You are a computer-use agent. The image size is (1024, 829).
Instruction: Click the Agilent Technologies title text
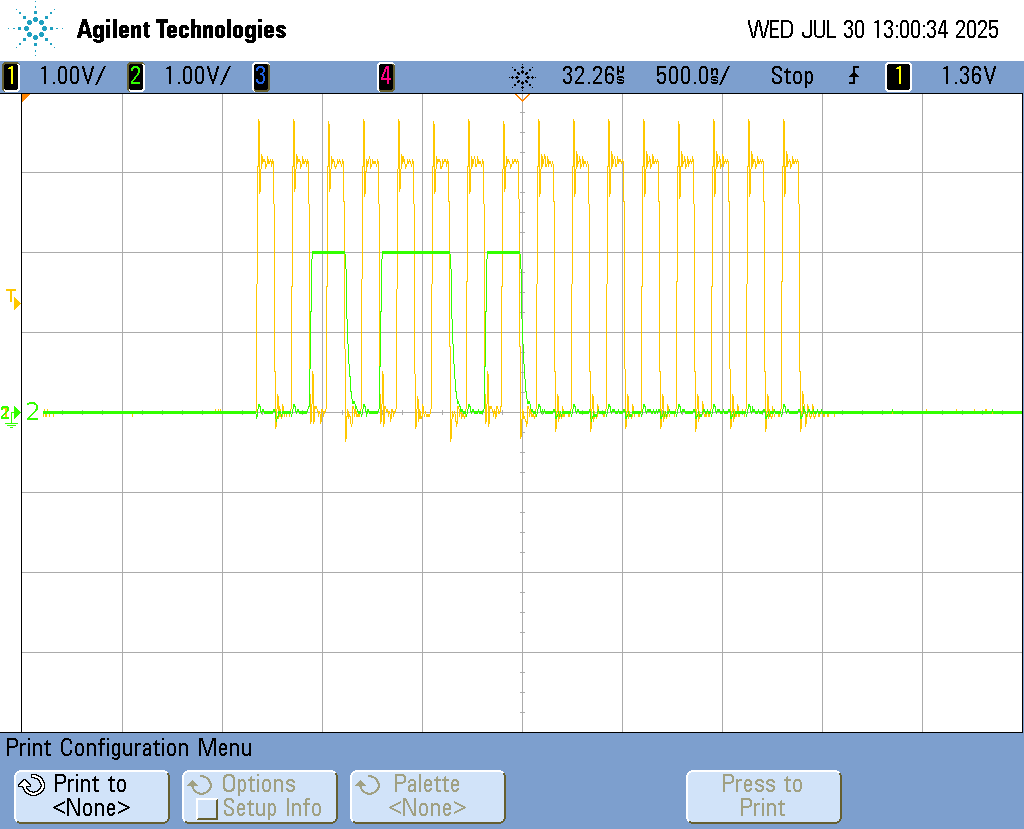click(x=182, y=29)
